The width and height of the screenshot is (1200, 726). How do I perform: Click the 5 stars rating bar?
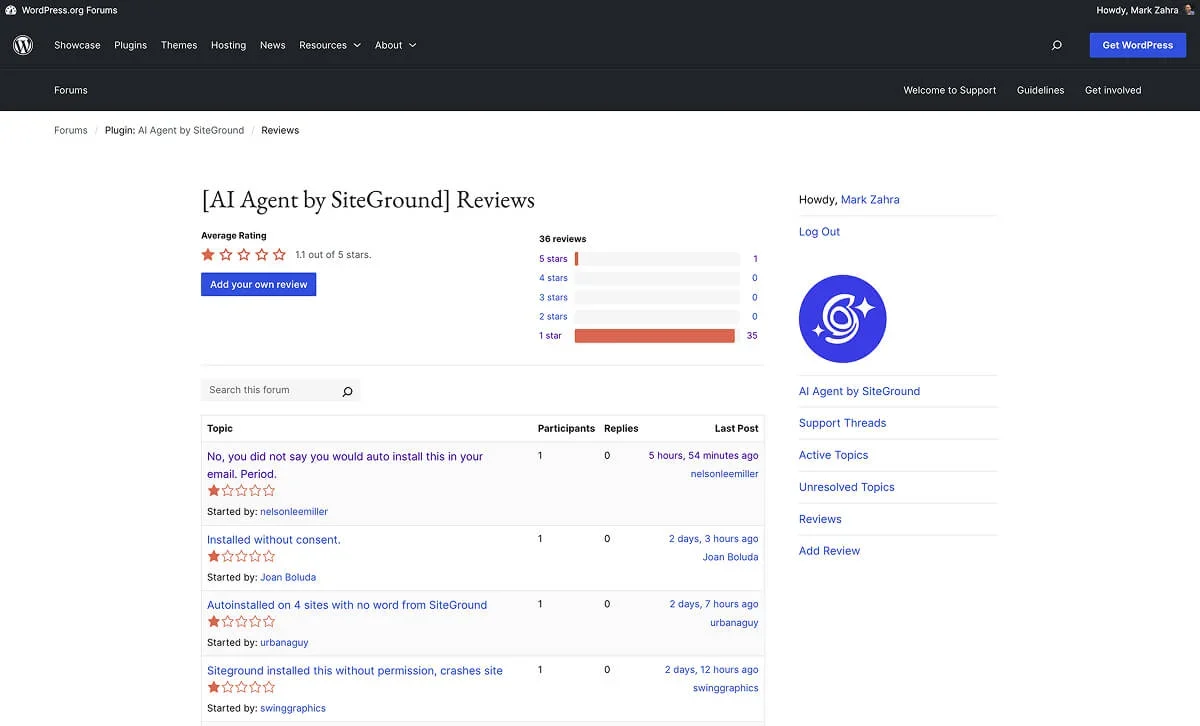coord(657,259)
